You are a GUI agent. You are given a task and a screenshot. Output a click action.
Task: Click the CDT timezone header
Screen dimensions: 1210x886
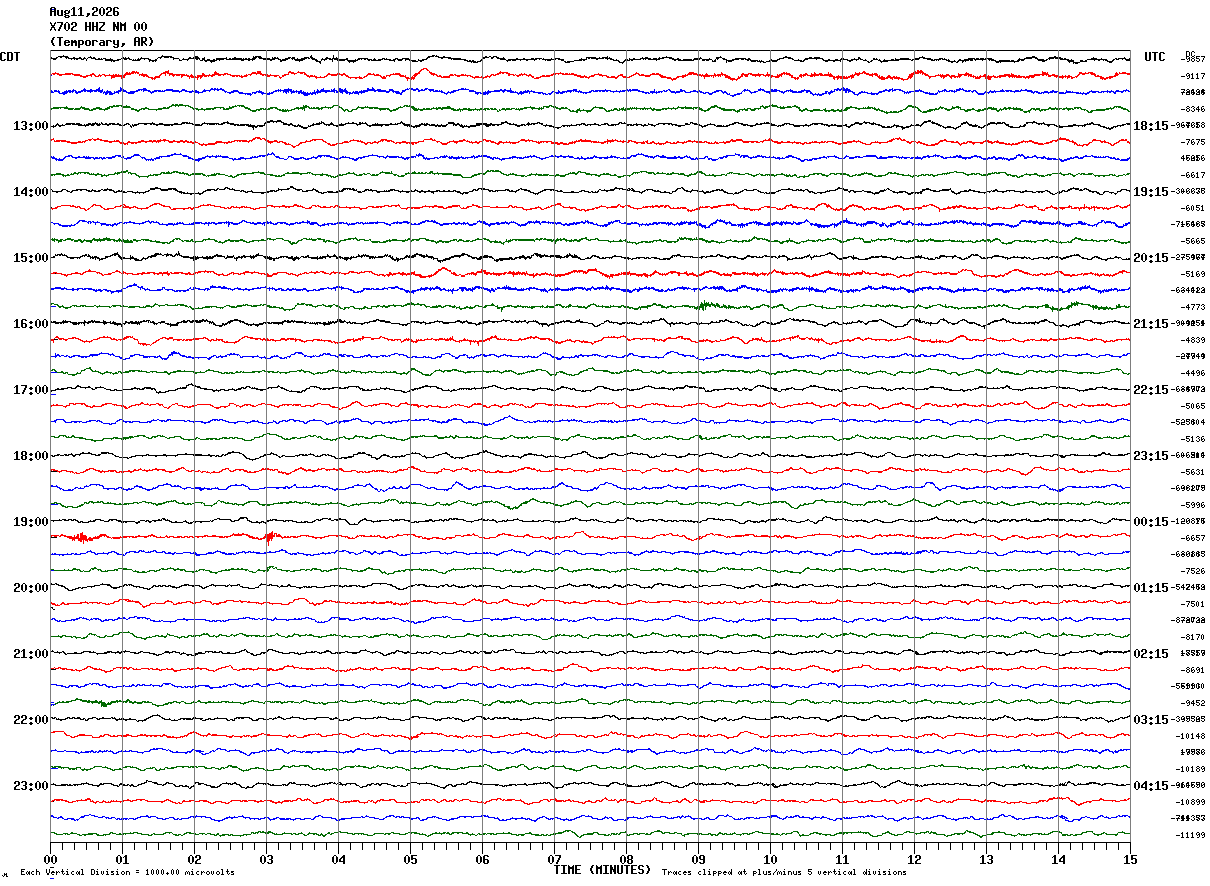(x=10, y=57)
